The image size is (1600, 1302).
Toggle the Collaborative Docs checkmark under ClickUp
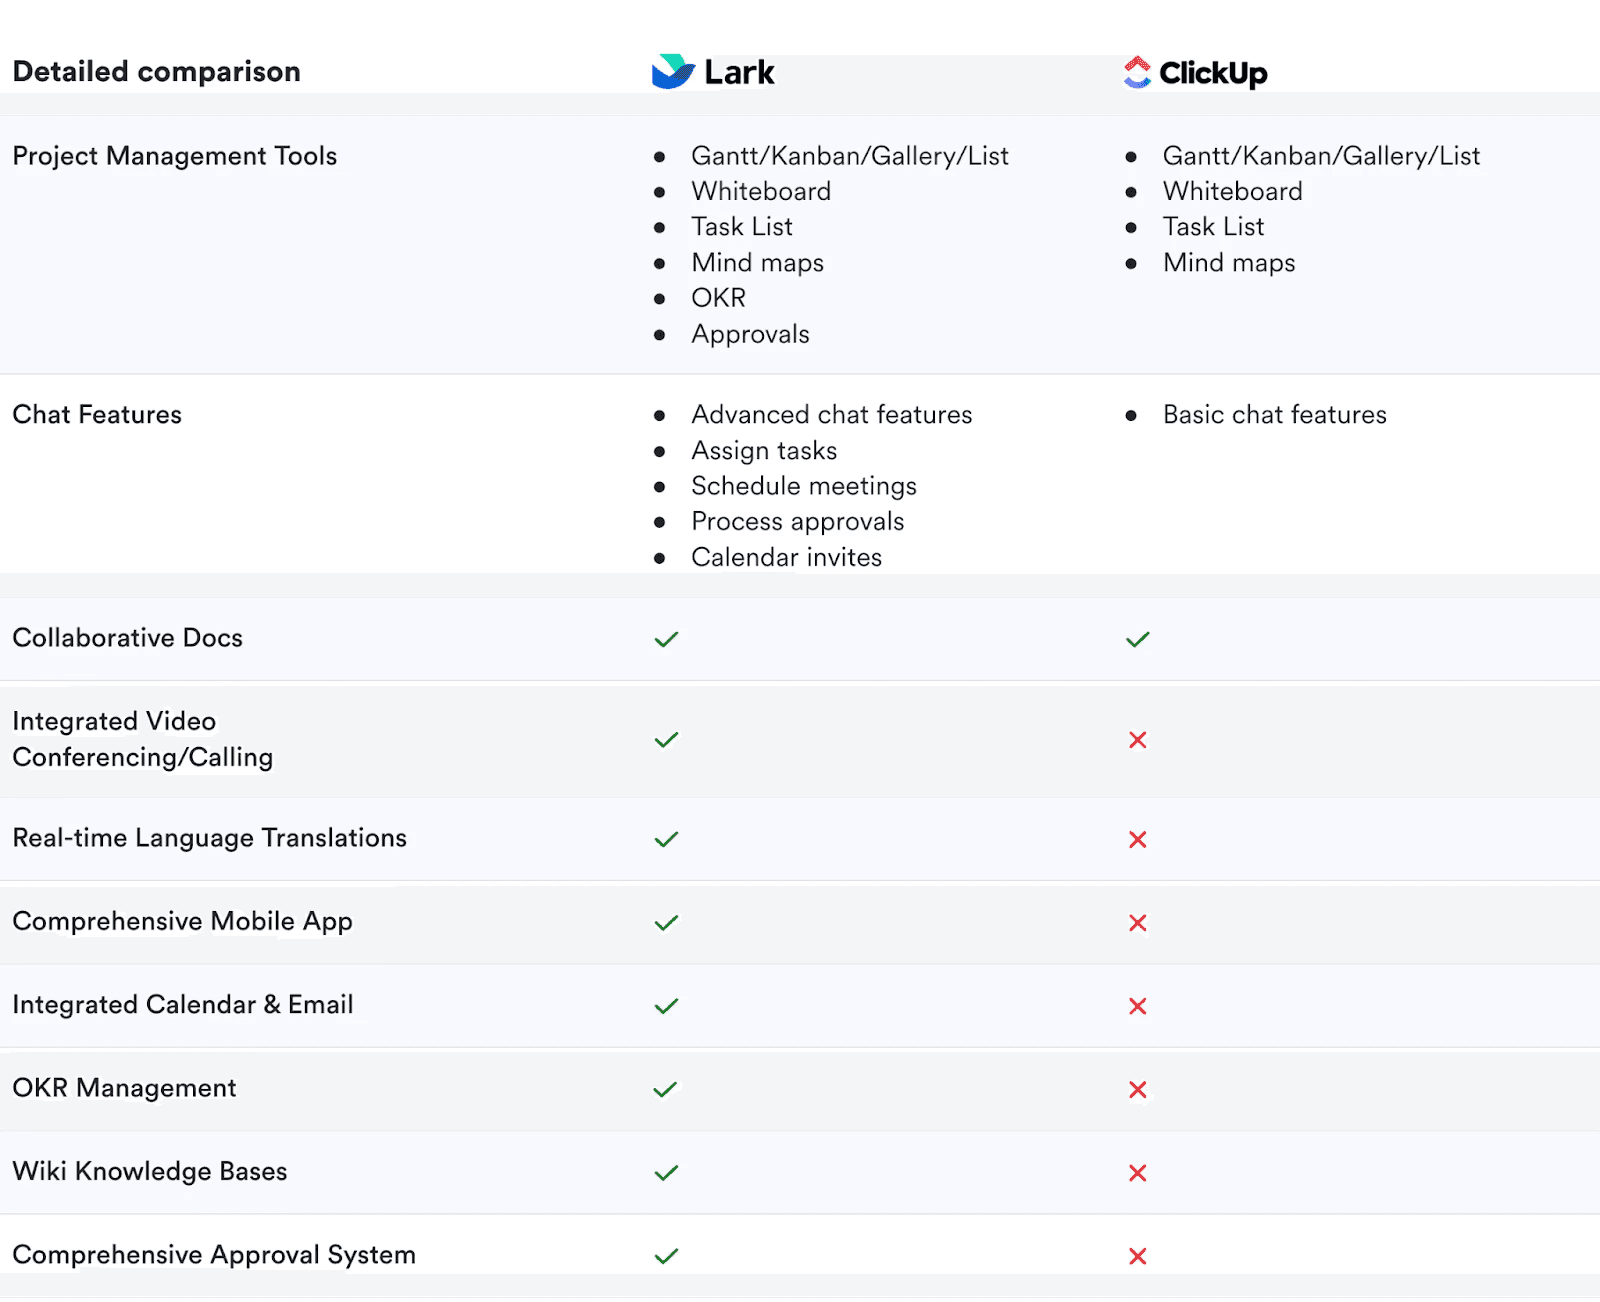click(1136, 638)
